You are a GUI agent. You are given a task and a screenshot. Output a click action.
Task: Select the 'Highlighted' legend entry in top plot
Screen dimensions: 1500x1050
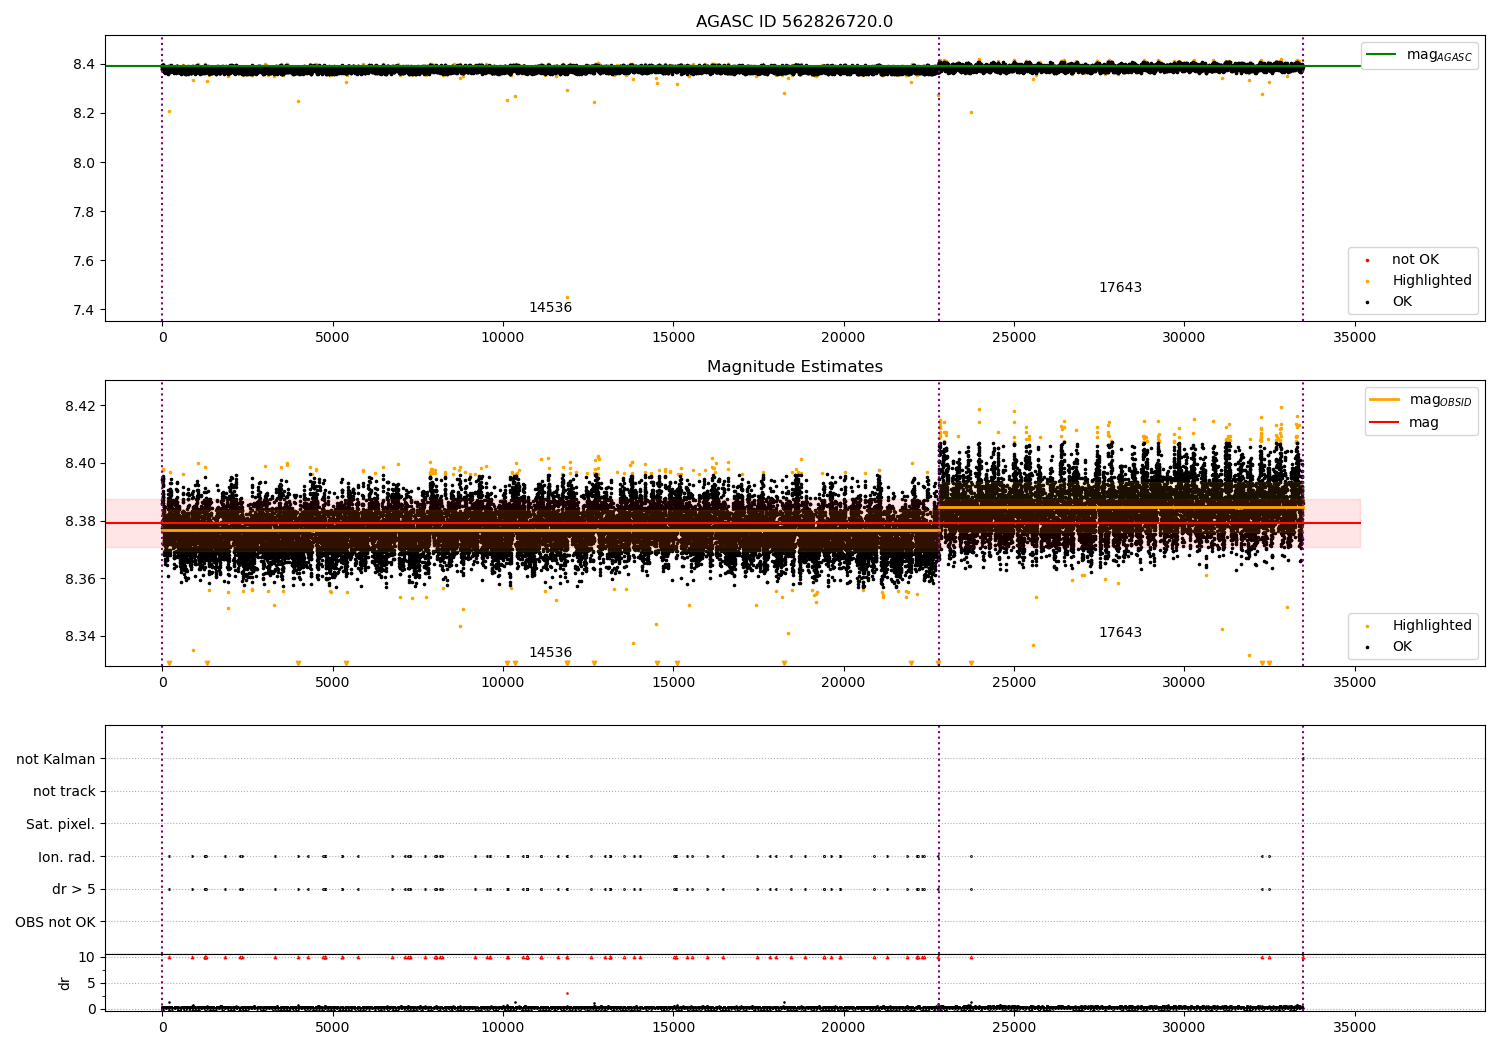coord(1431,281)
